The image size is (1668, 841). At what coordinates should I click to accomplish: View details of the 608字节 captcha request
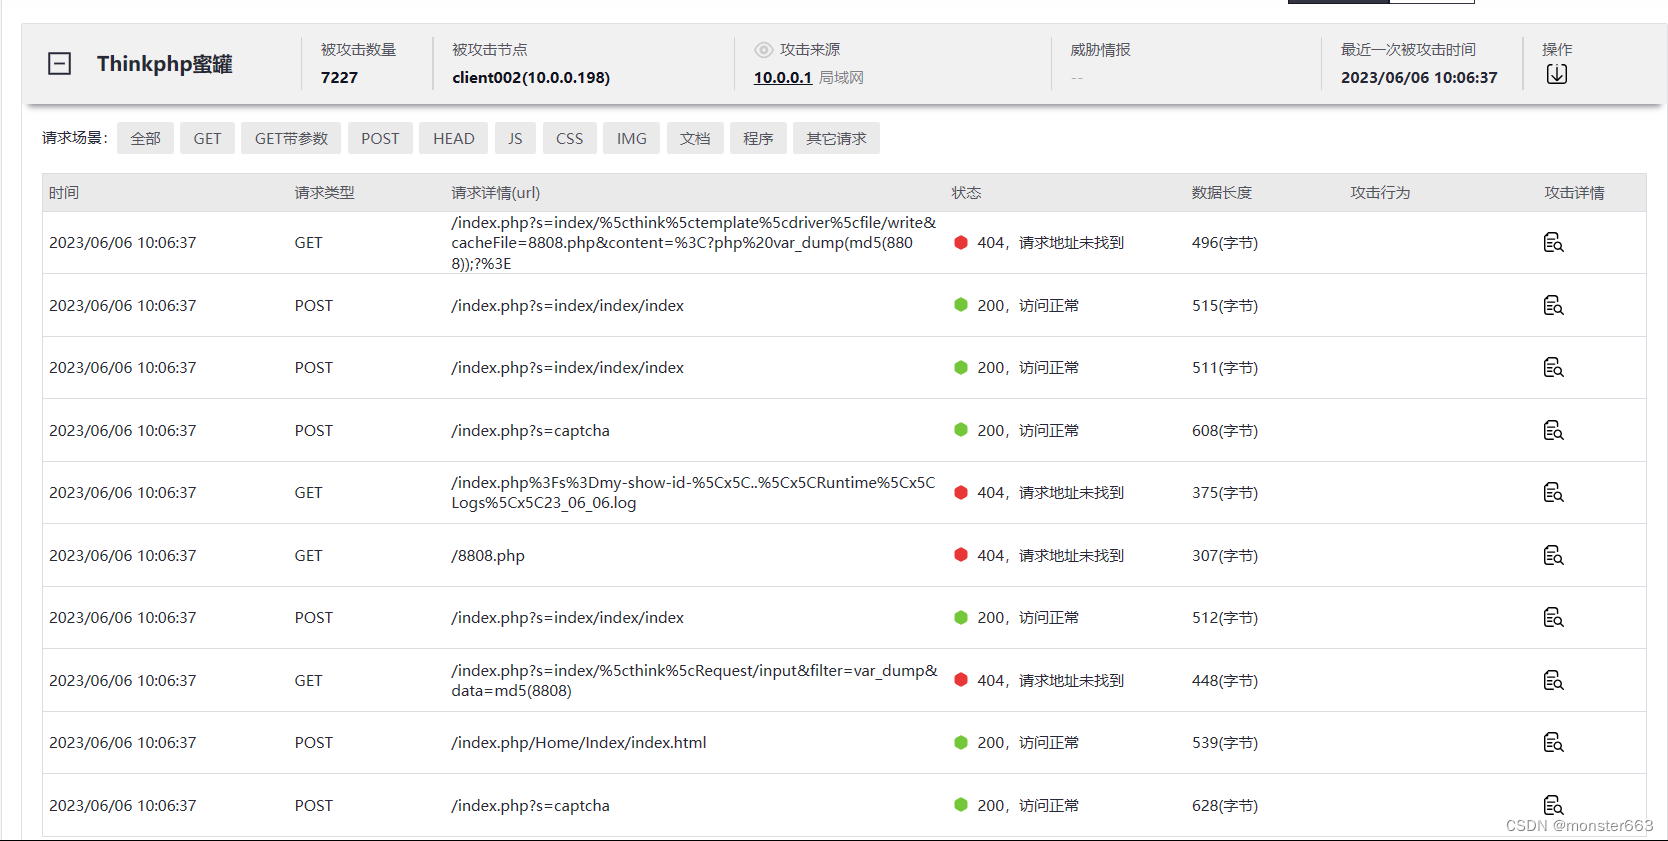(x=1553, y=430)
